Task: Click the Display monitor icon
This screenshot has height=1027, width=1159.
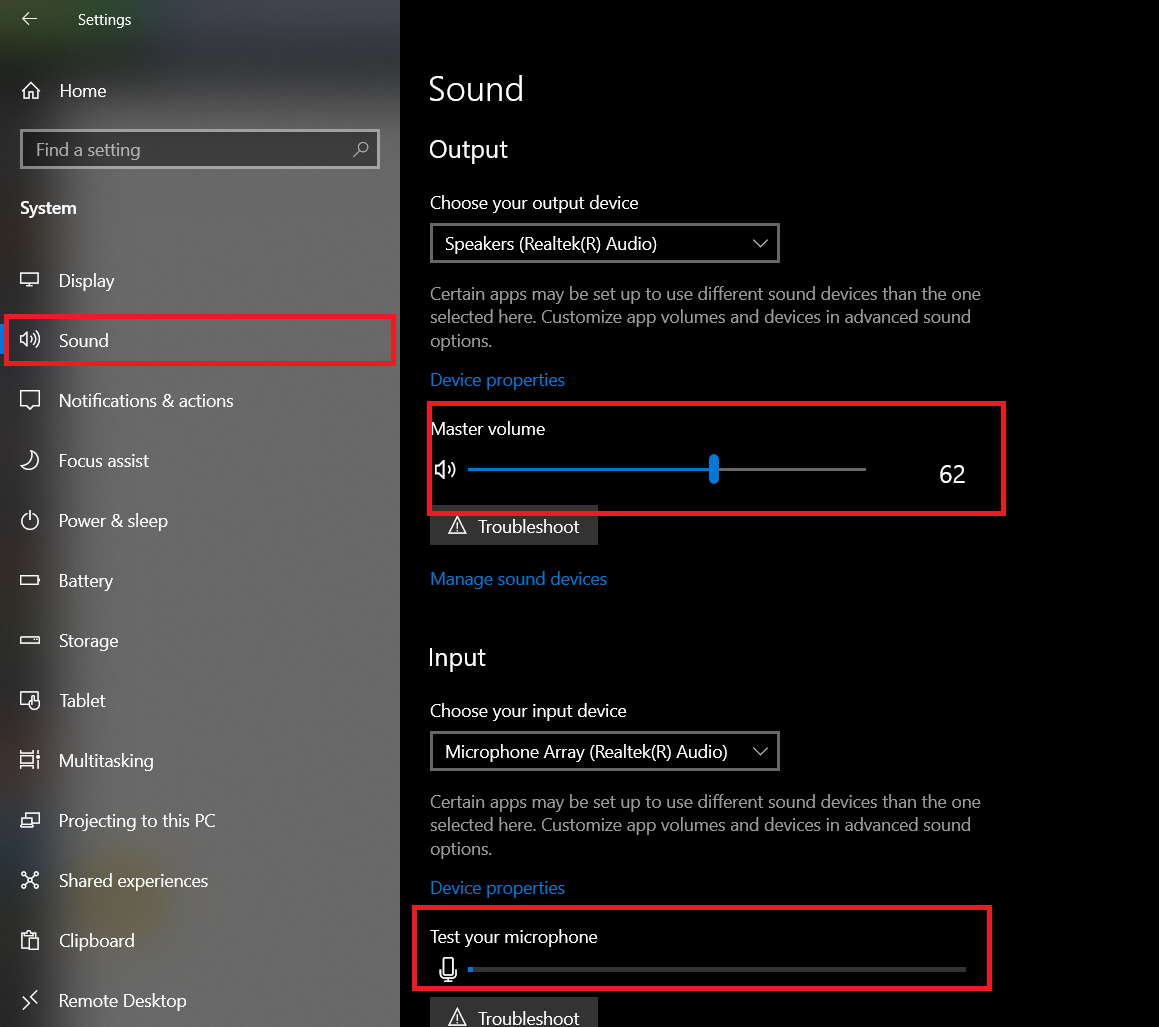Action: click(x=30, y=281)
